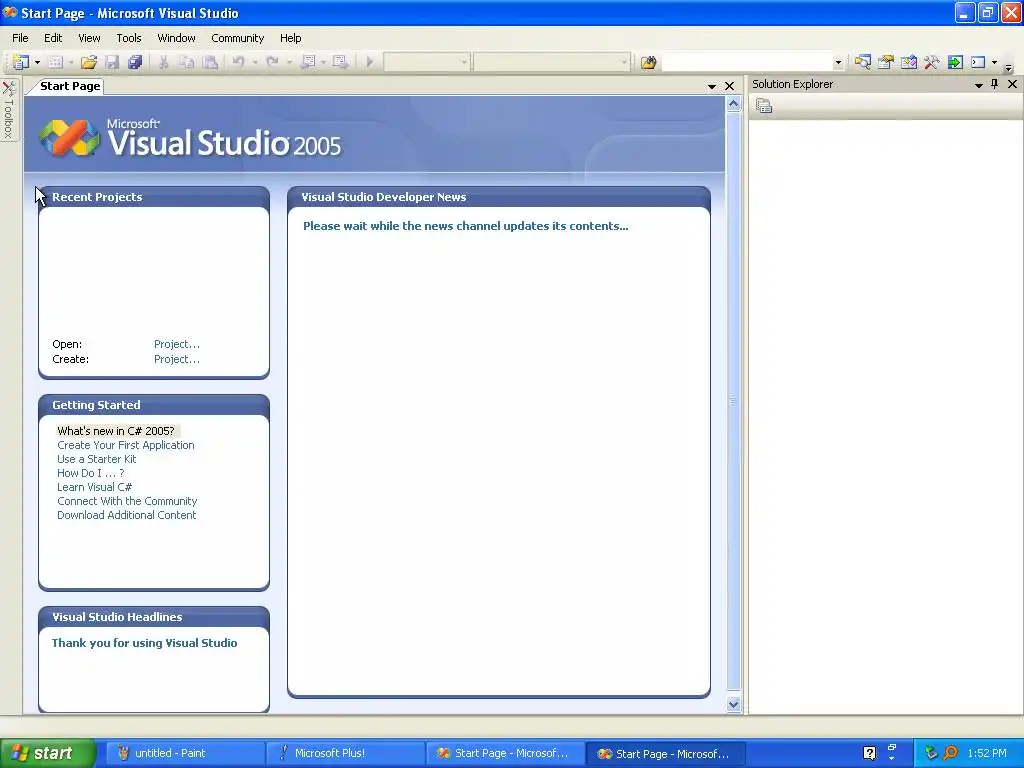The height and width of the screenshot is (768, 1024).
Task: Open the Community menu
Action: [x=237, y=38]
